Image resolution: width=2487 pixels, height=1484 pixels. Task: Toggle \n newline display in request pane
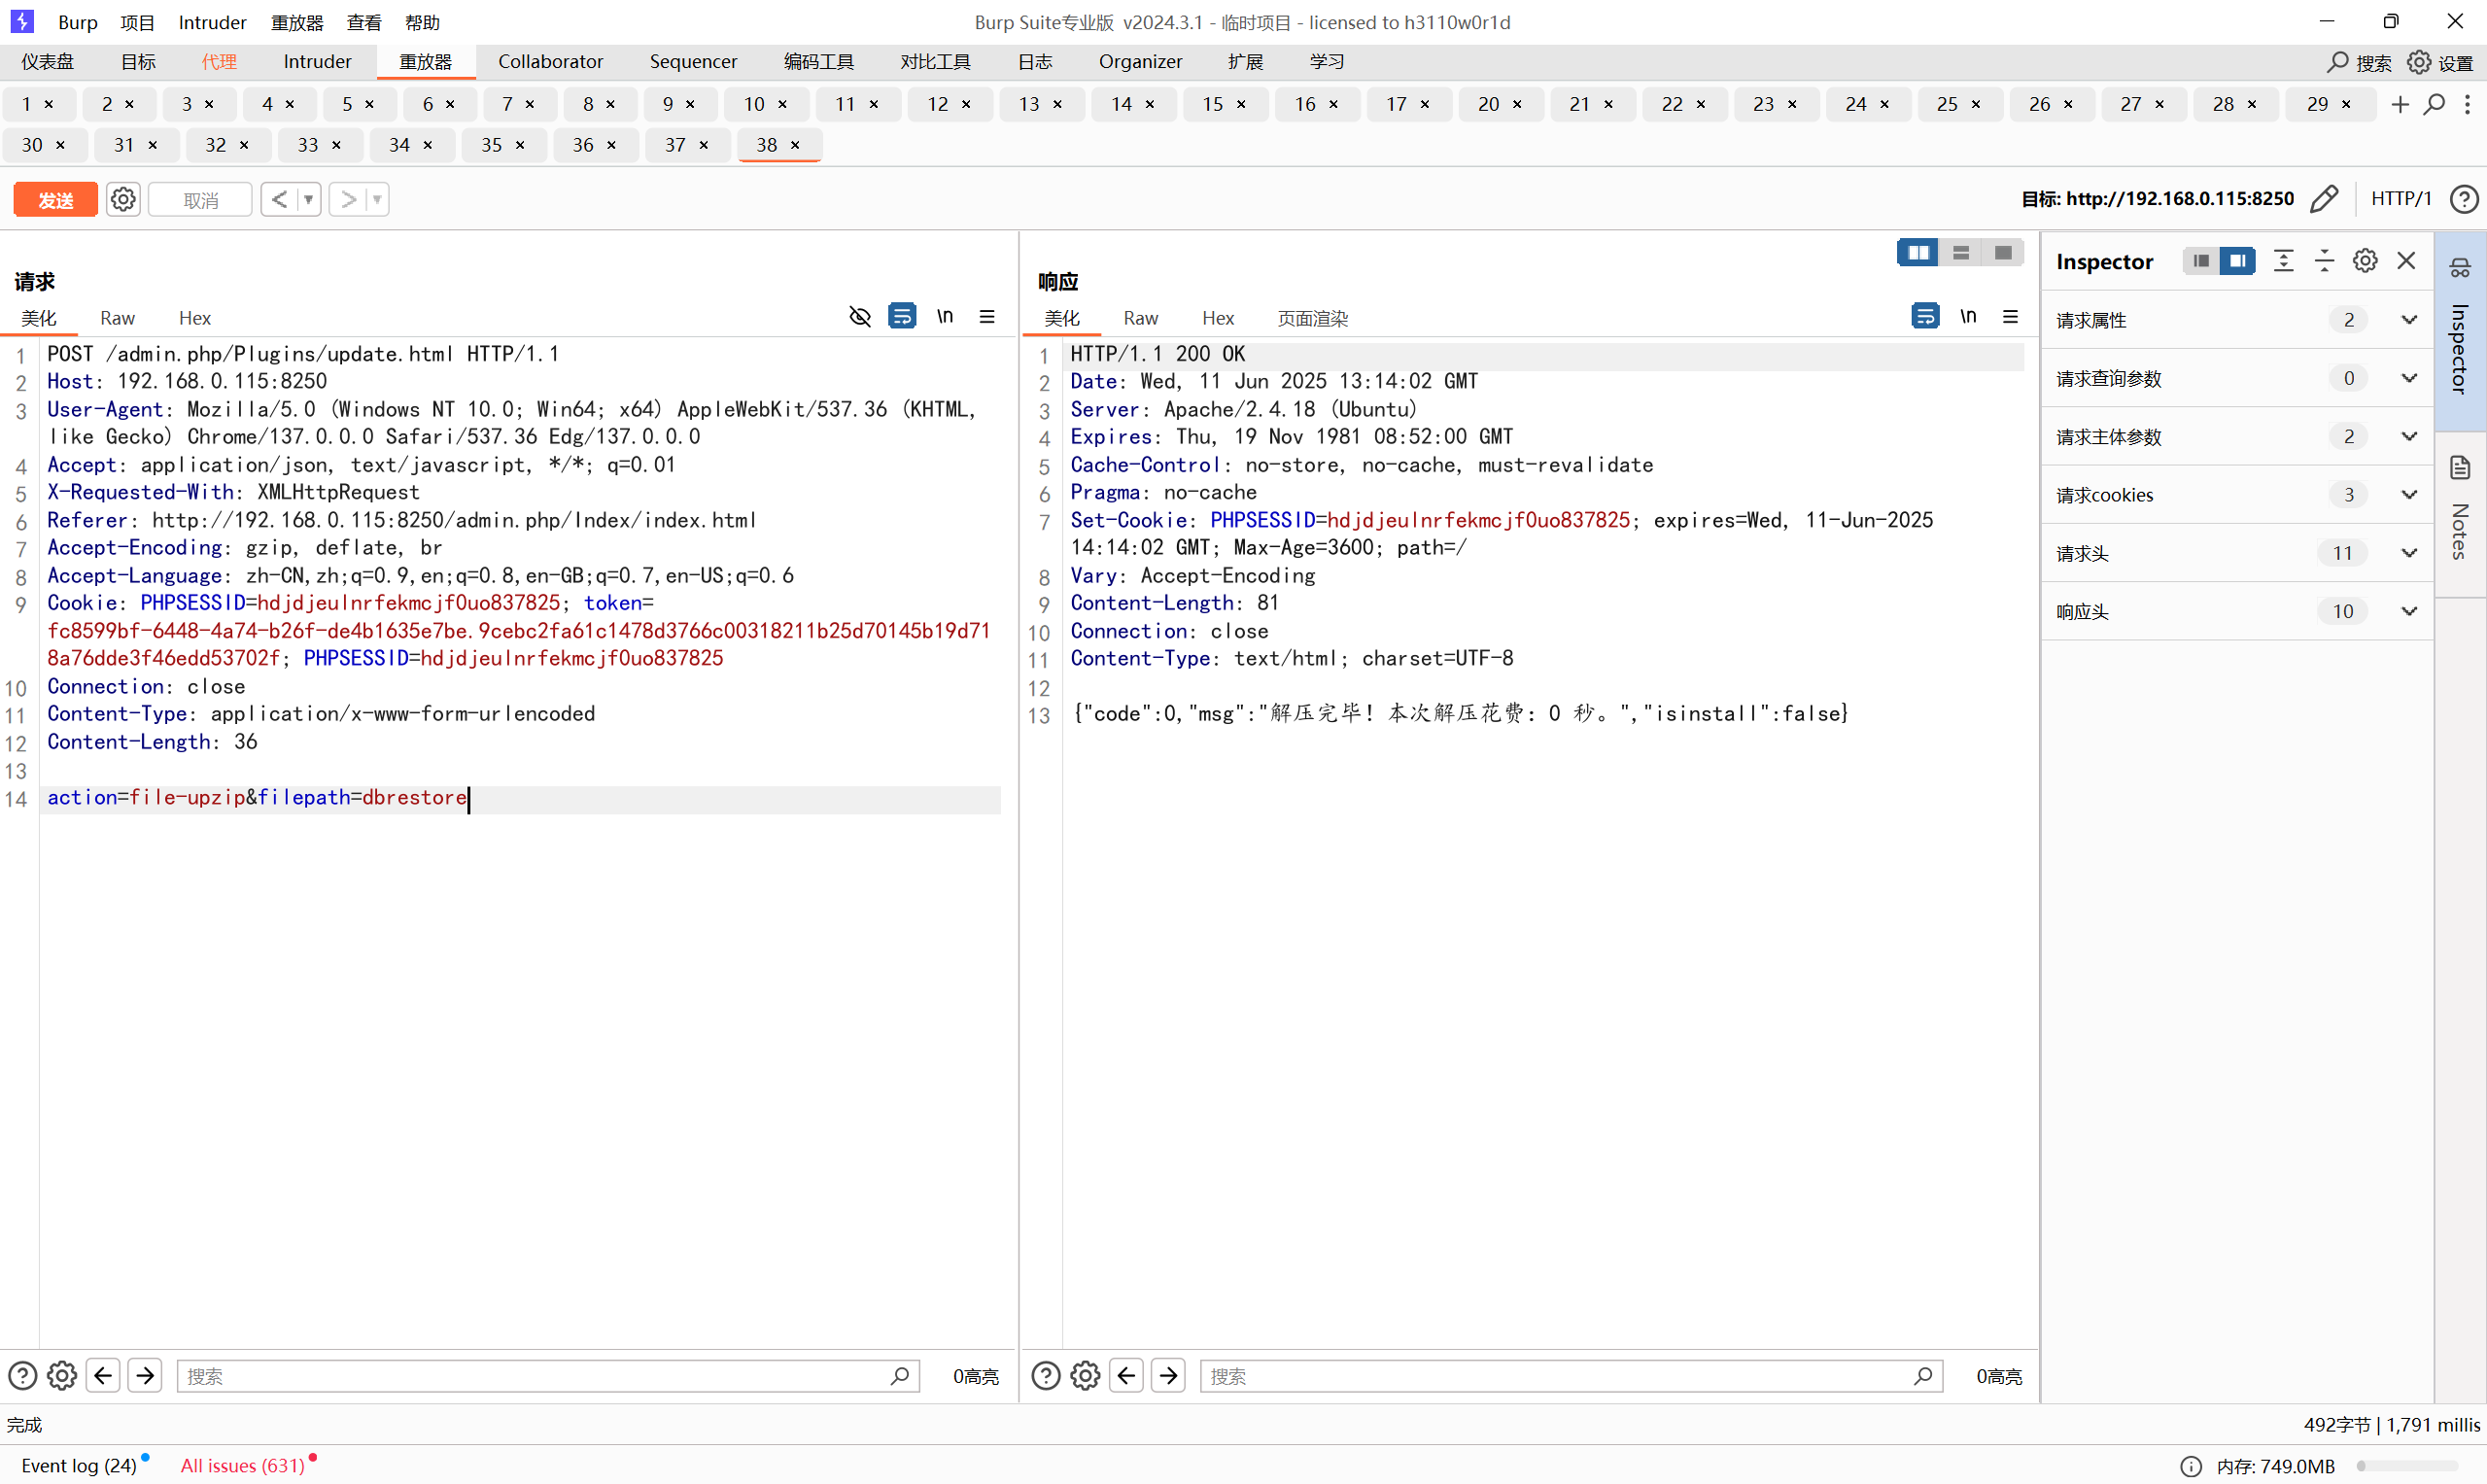[x=945, y=316]
